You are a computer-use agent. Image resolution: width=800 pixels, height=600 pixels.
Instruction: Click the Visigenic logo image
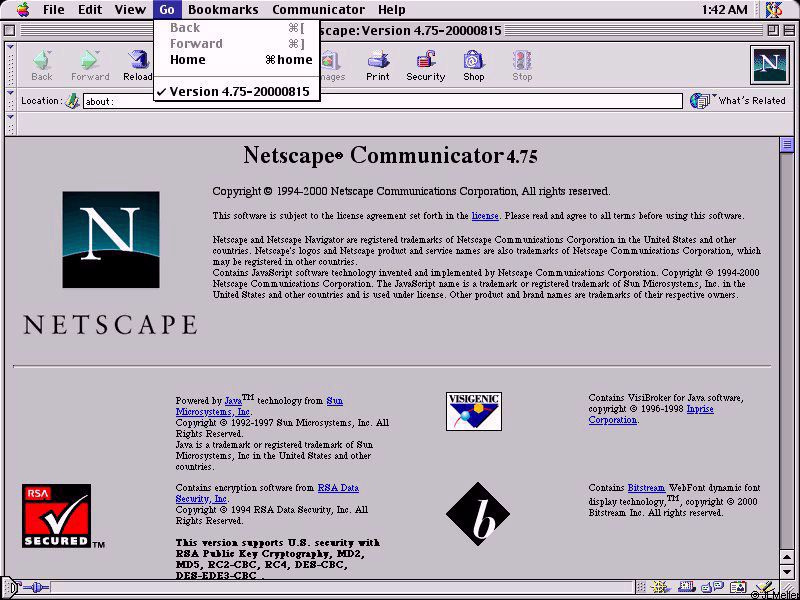click(x=474, y=411)
